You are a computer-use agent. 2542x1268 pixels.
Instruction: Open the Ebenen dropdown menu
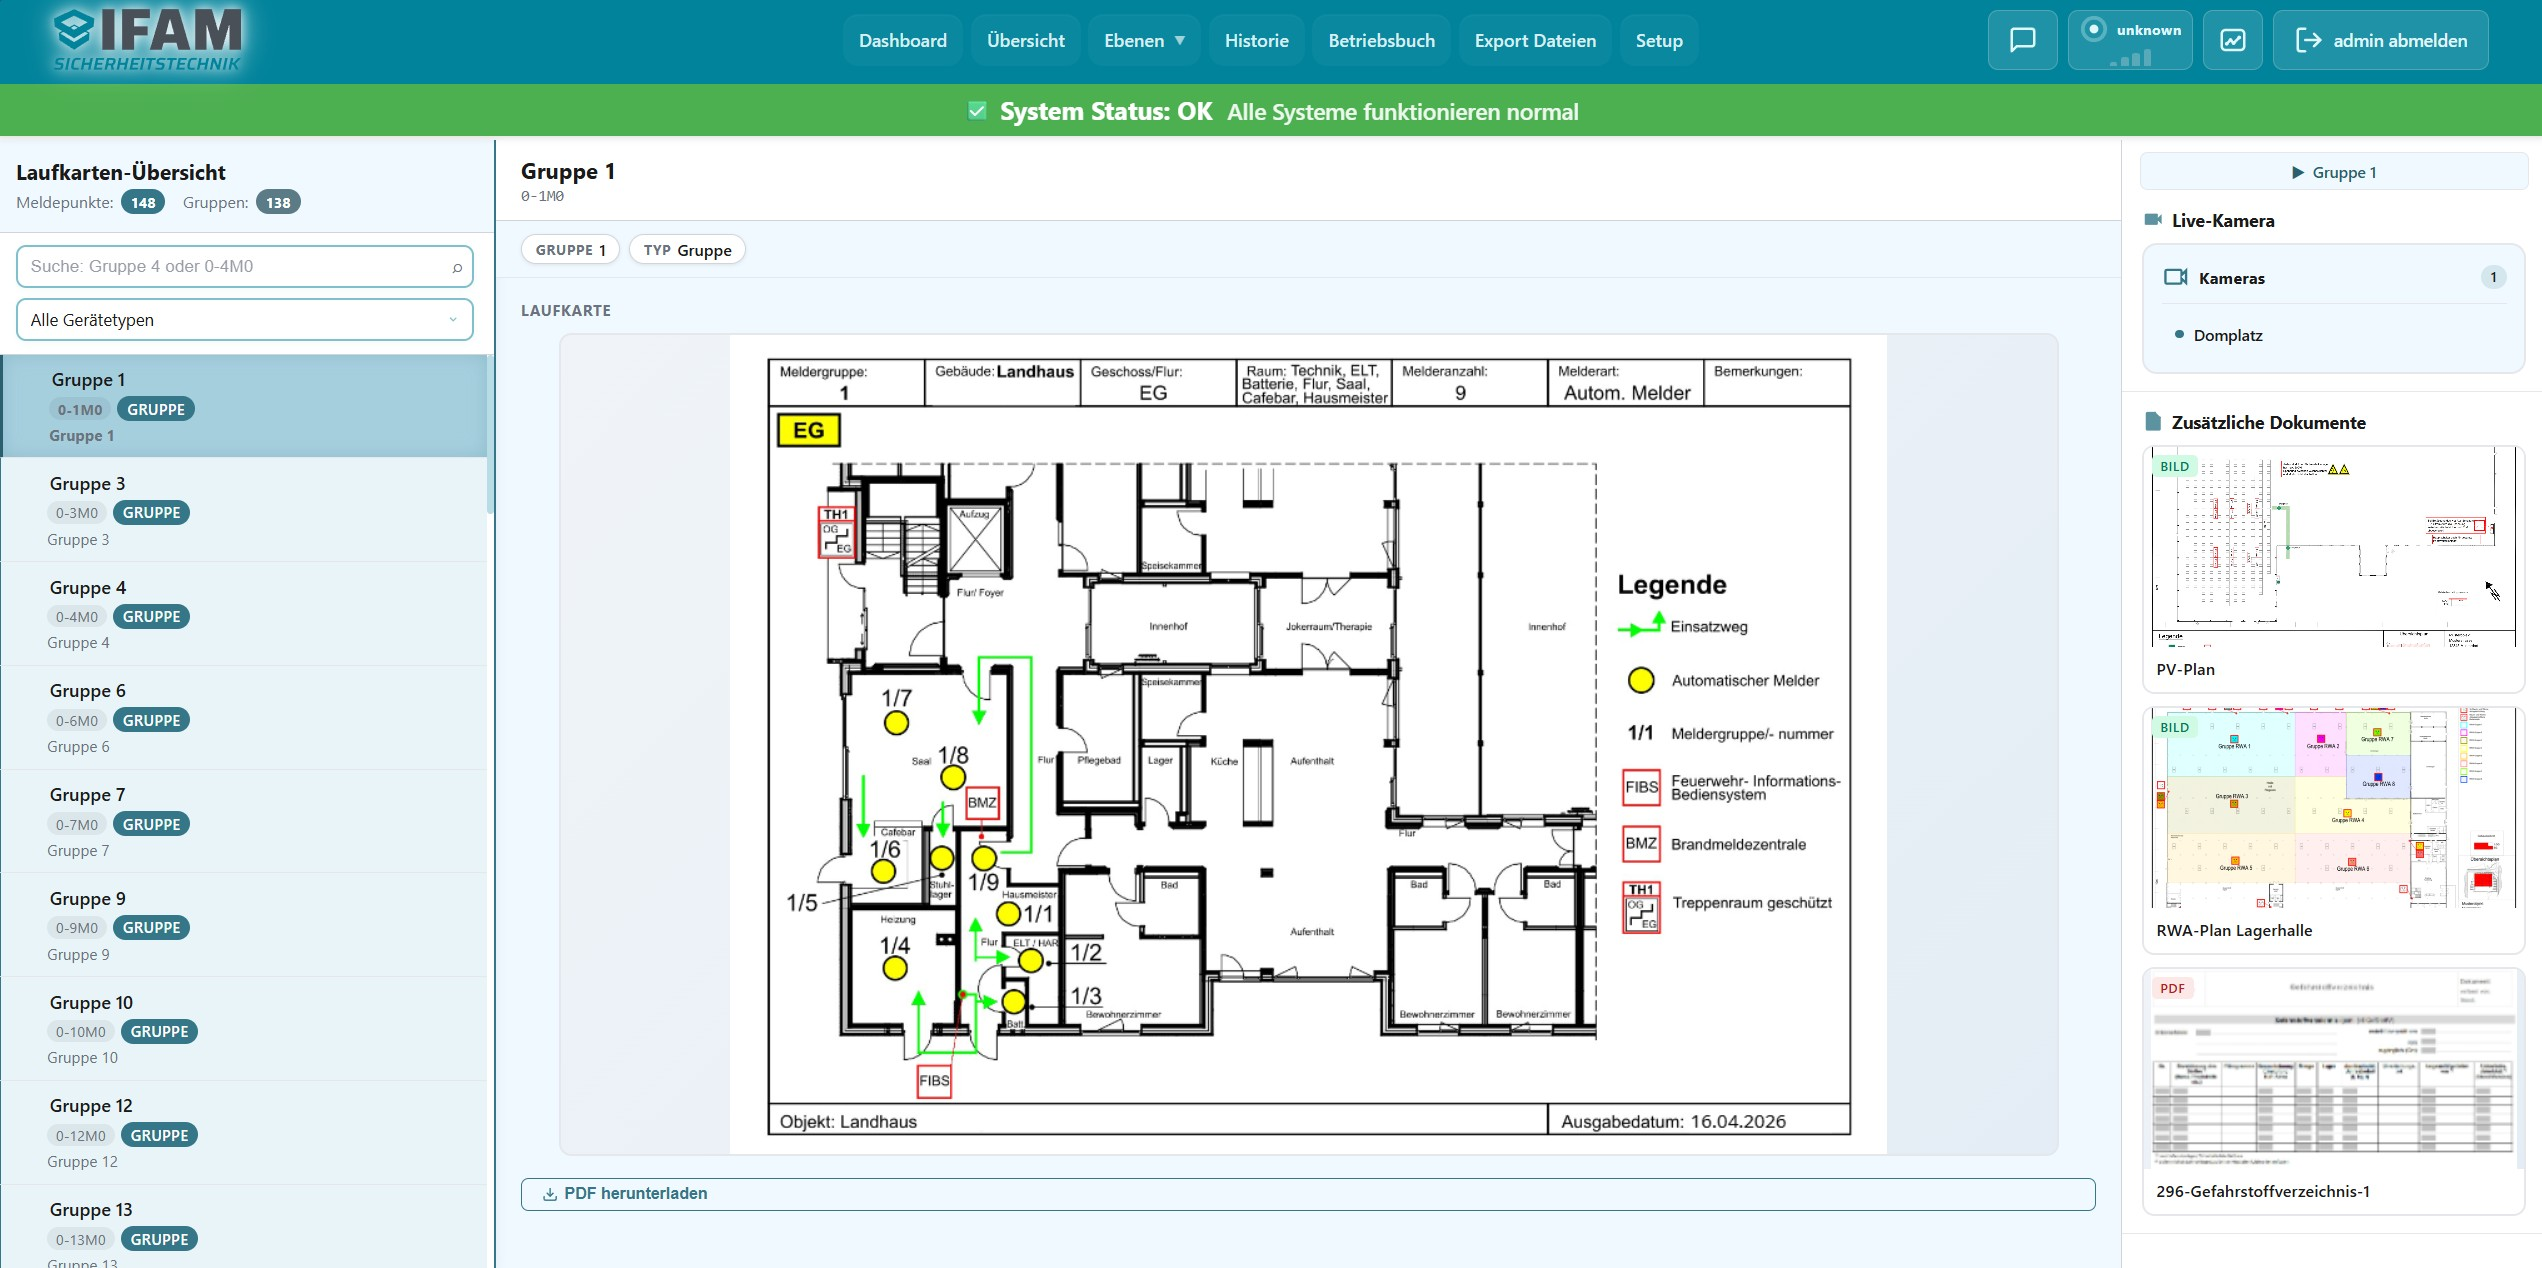pyautogui.click(x=1144, y=40)
